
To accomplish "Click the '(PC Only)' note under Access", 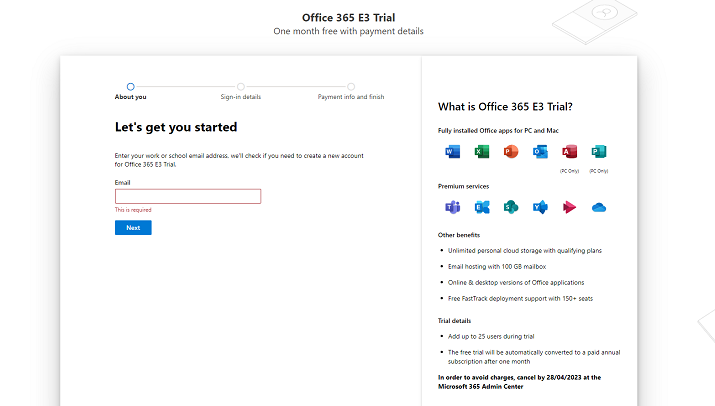I will tap(570, 171).
